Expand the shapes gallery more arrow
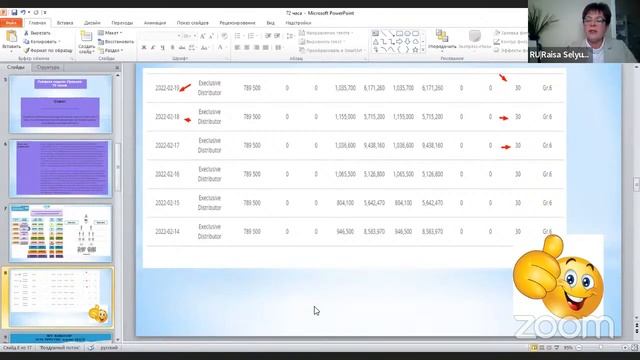The height and width of the screenshot is (360, 640). click(x=423, y=50)
